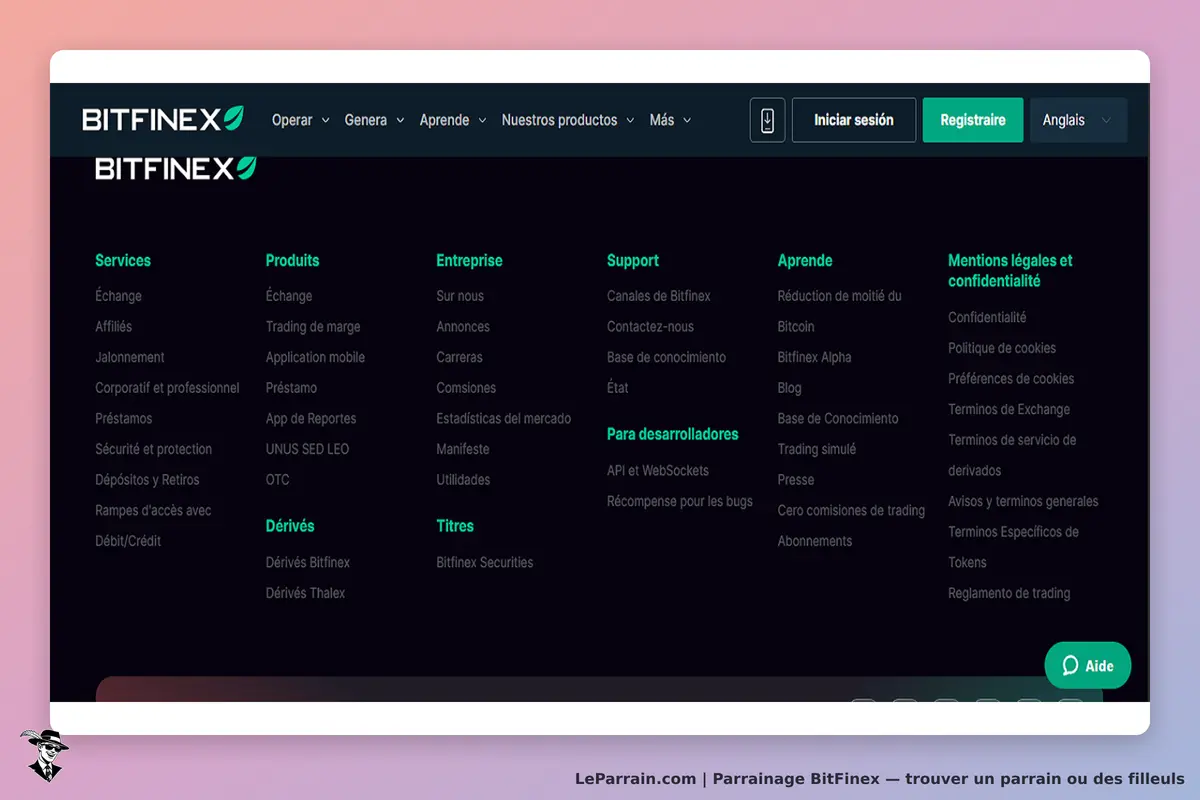Open Préstamos under Services

124,419
